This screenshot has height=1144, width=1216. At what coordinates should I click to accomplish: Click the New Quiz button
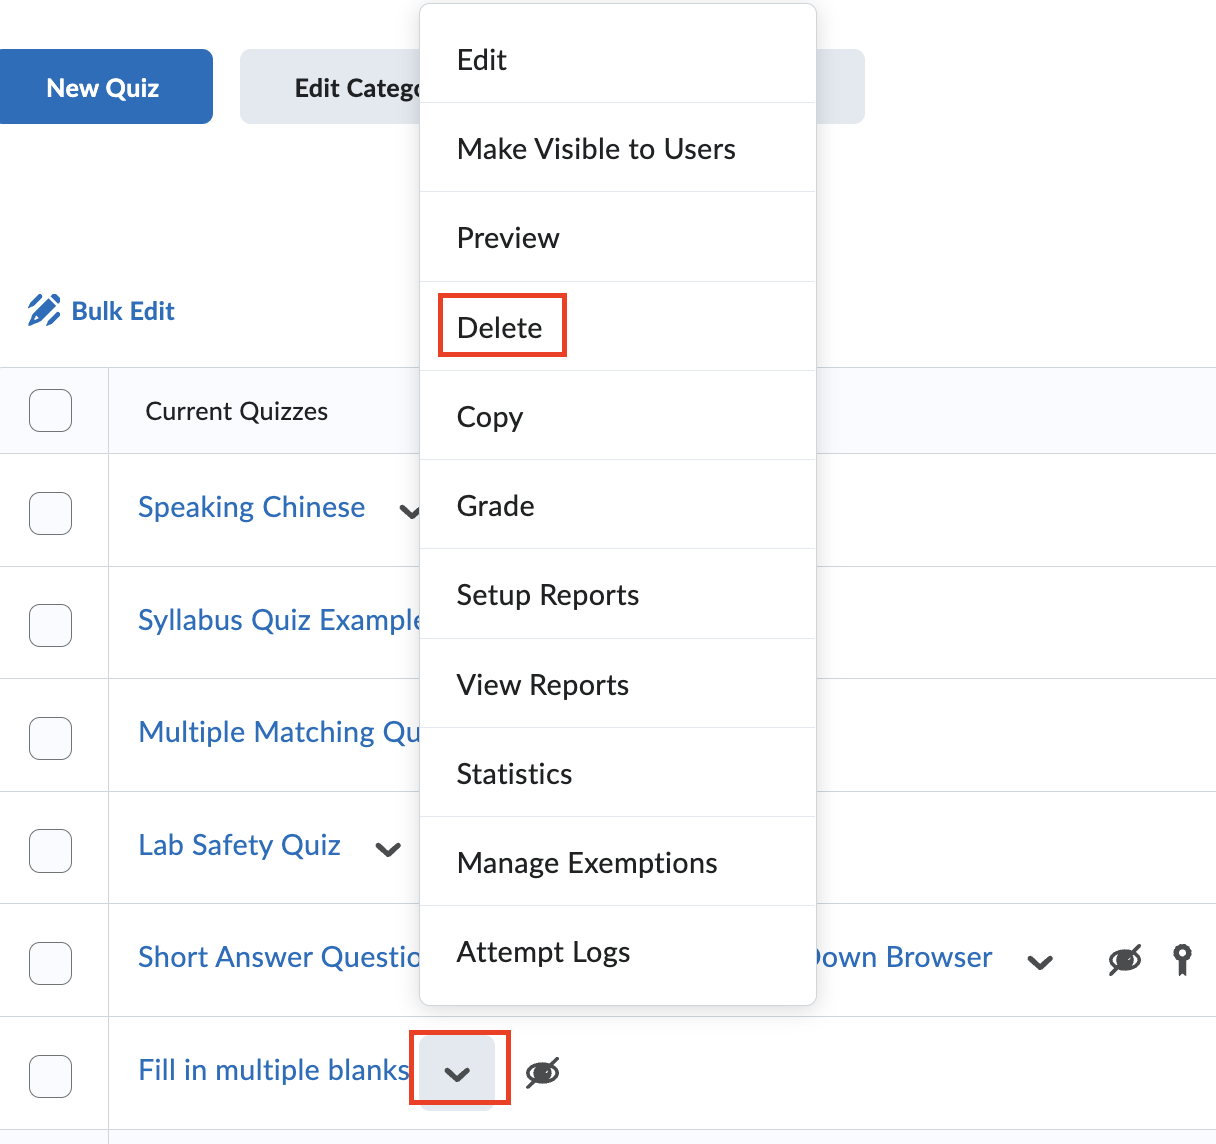103,88
